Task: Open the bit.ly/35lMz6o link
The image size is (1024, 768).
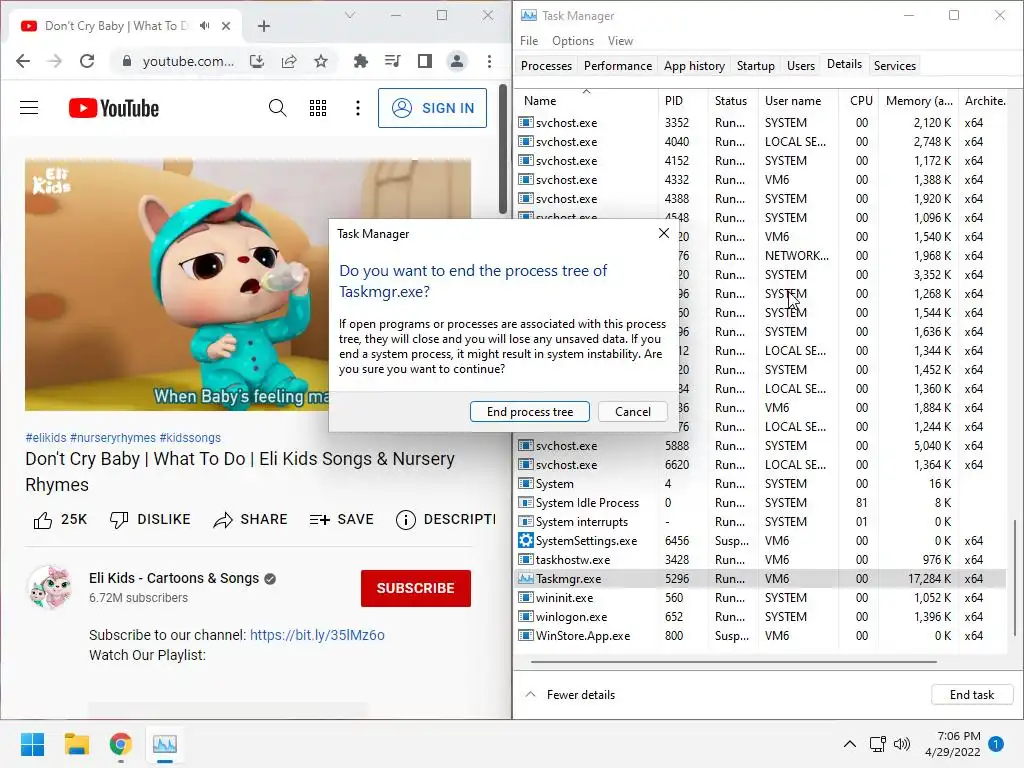Action: point(317,635)
